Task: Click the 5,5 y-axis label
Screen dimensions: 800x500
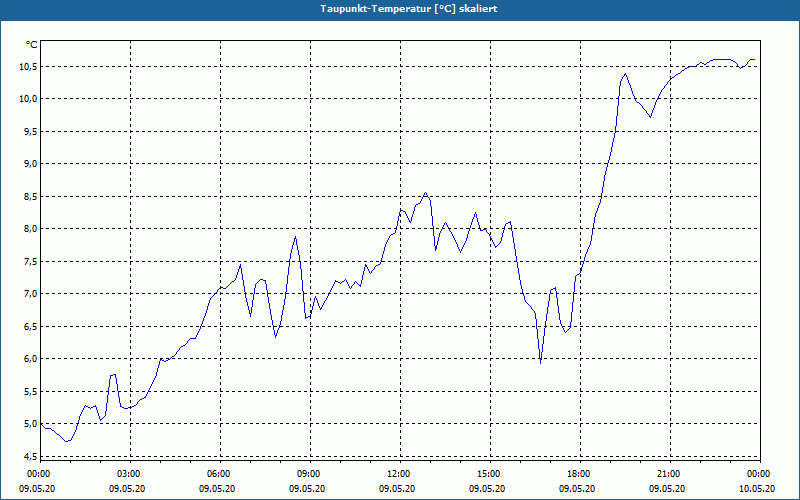Action: click(31, 391)
